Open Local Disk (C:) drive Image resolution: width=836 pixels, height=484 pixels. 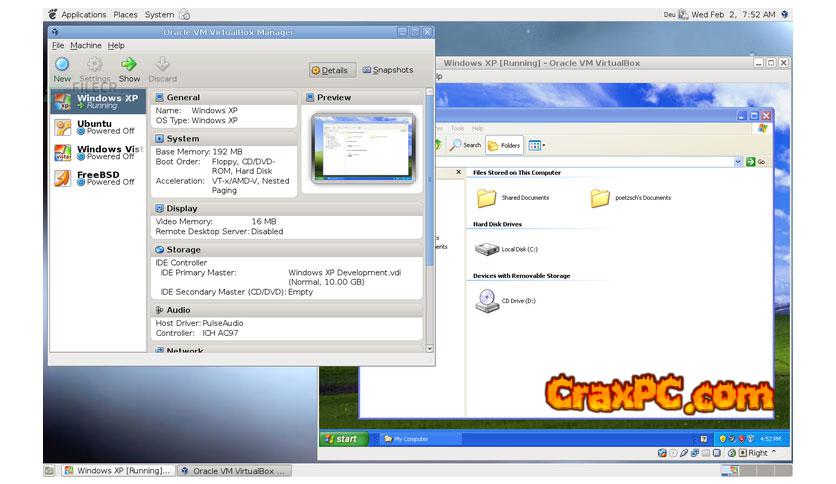(x=487, y=248)
